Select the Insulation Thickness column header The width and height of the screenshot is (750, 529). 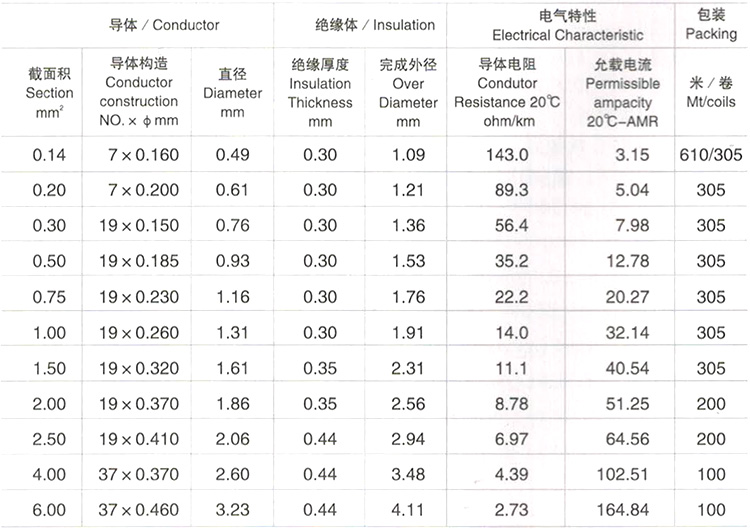pyautogui.click(x=320, y=92)
